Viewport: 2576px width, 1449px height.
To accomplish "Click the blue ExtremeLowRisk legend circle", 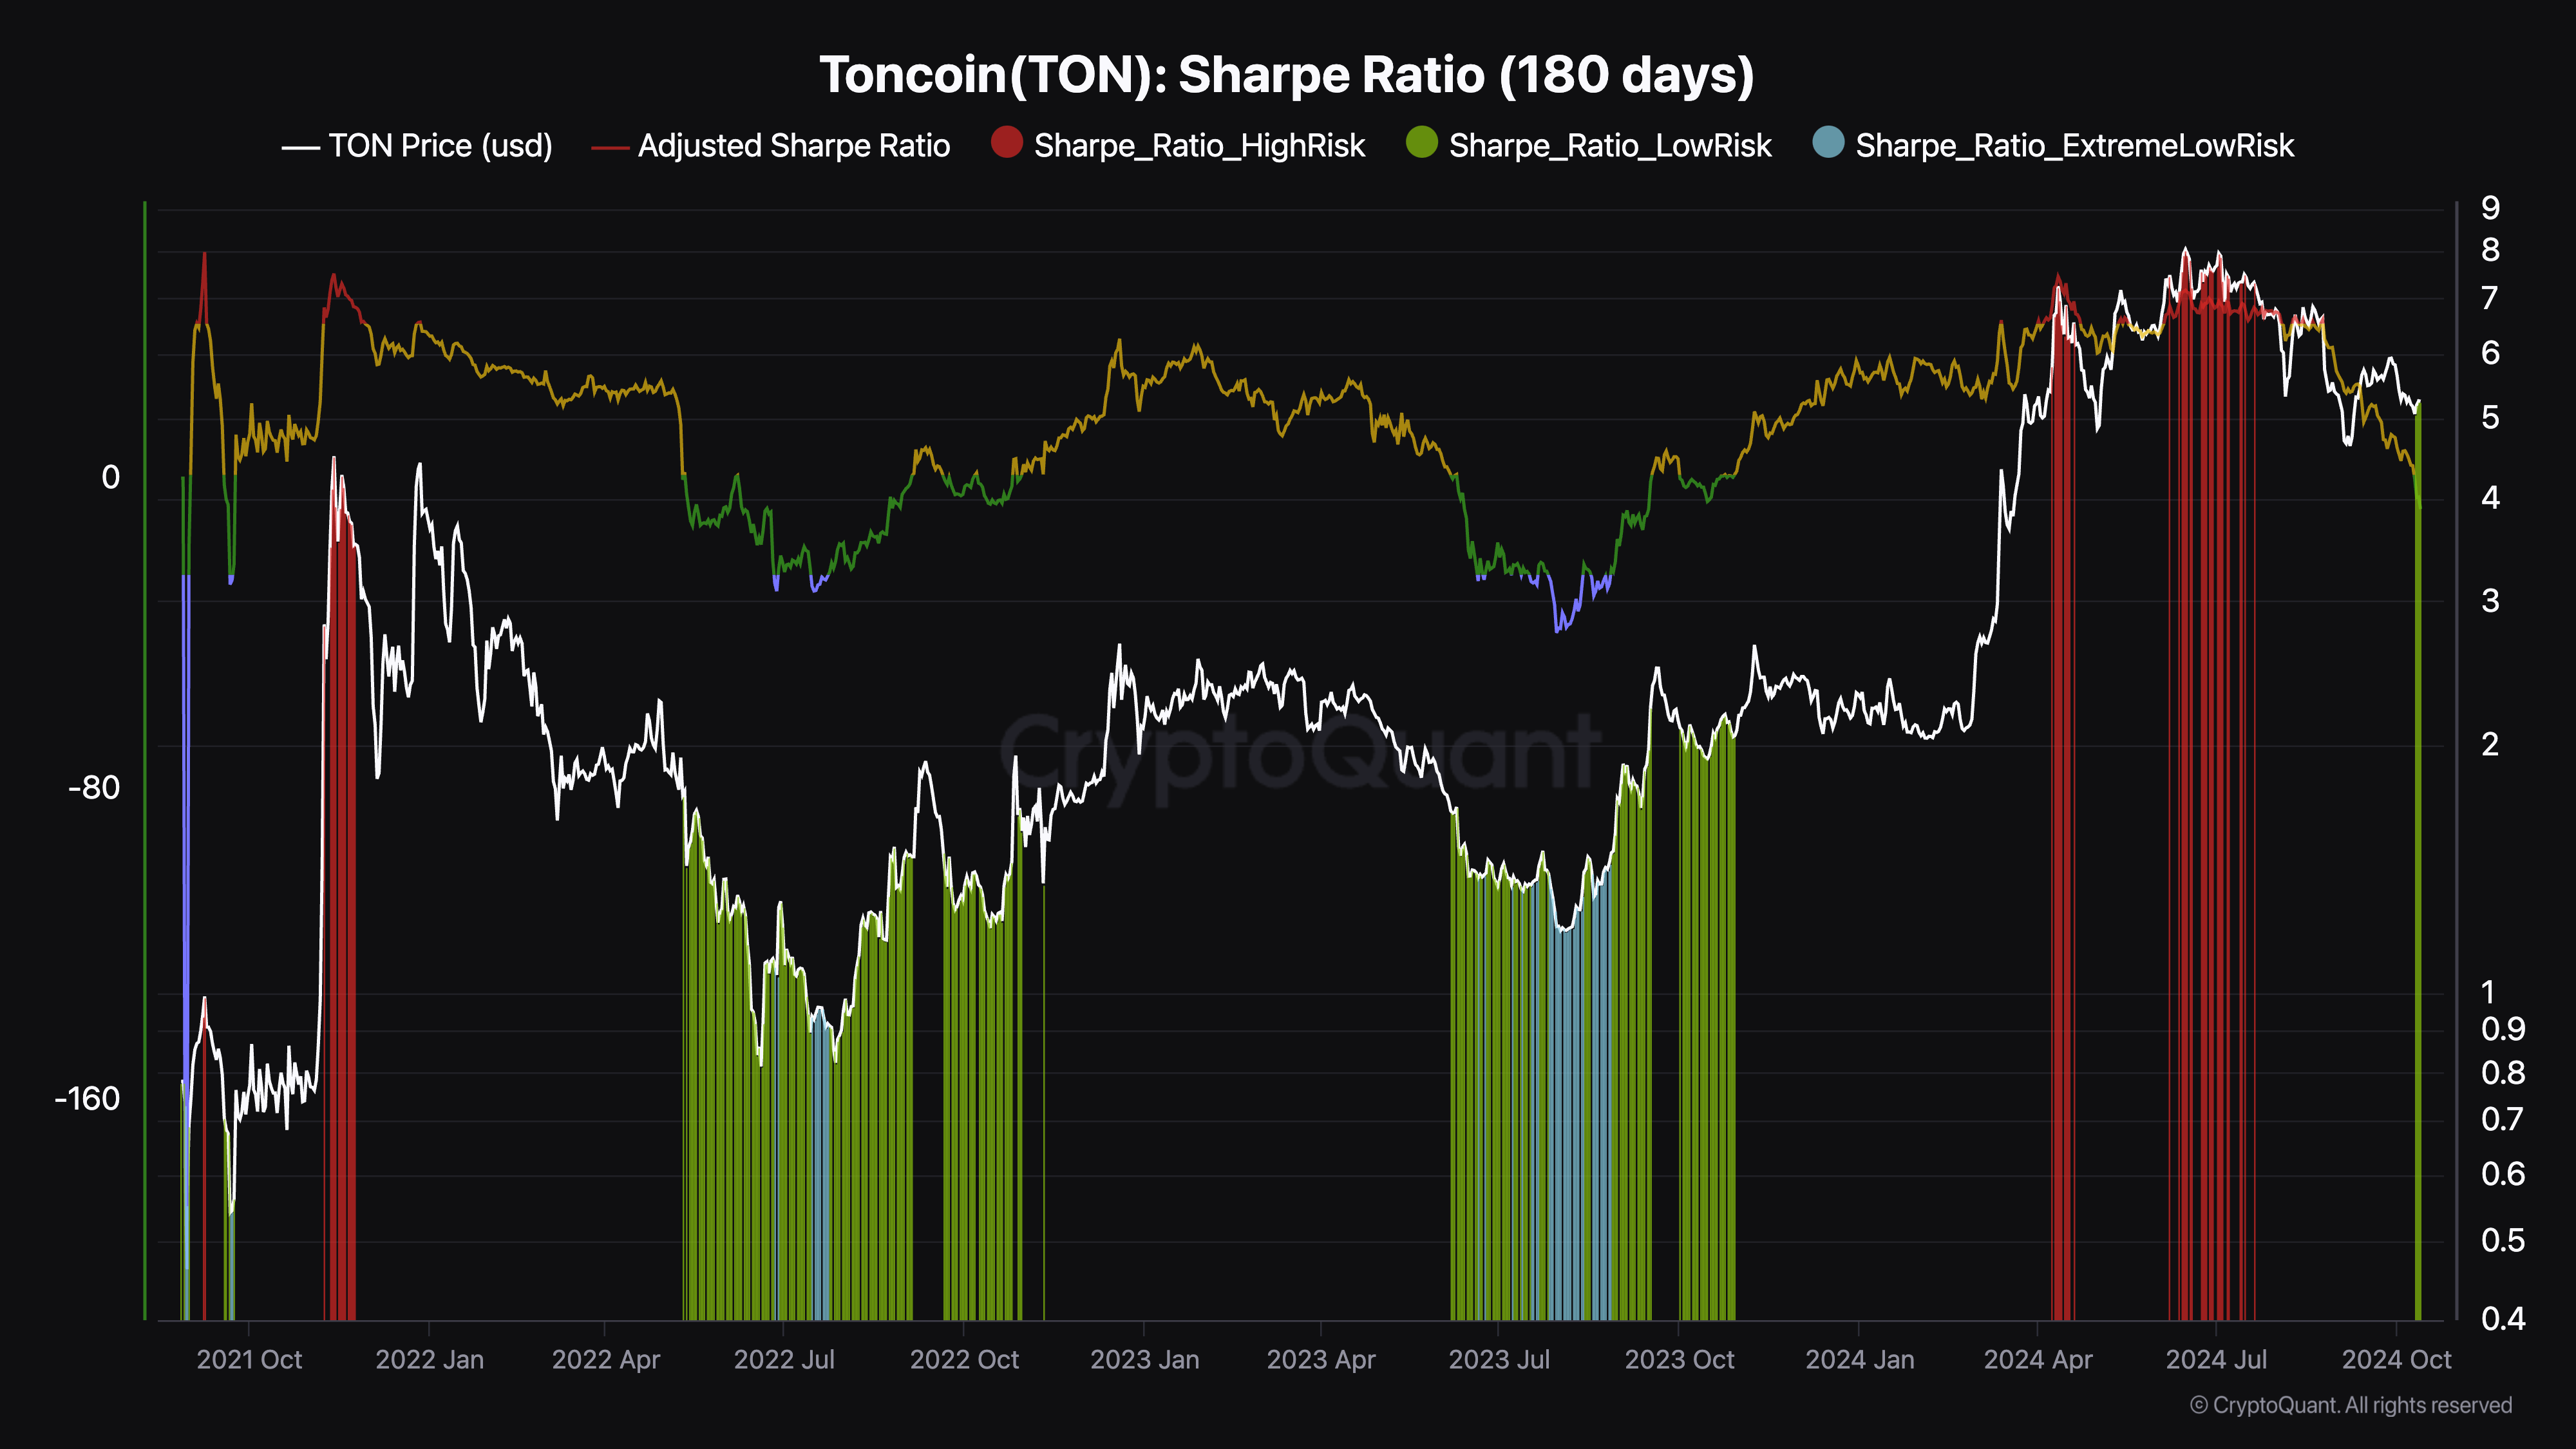I will coord(1828,143).
